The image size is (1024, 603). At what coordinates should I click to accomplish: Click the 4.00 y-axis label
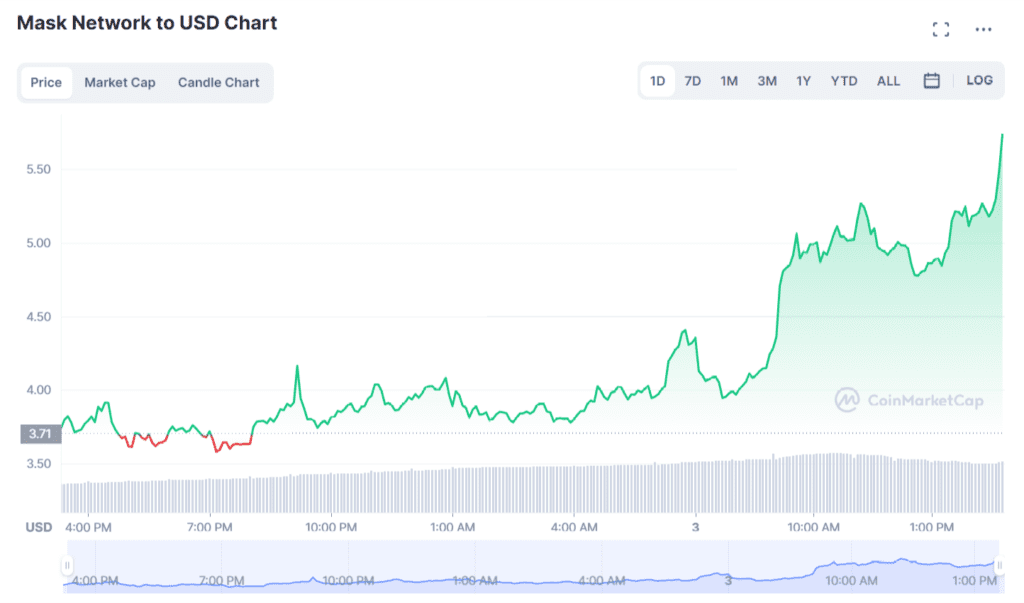(38, 390)
